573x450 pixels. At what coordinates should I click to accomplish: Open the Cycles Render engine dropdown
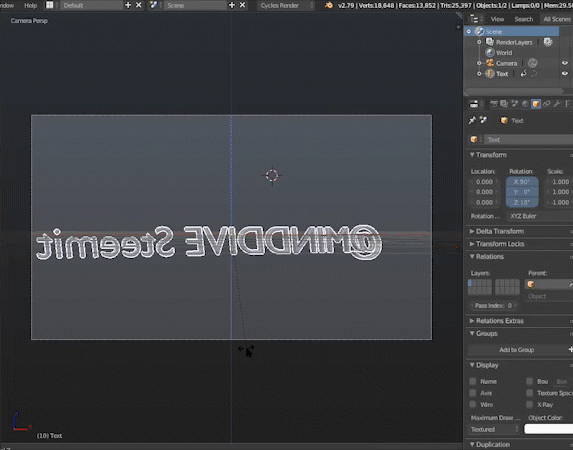pyautogui.click(x=286, y=5)
